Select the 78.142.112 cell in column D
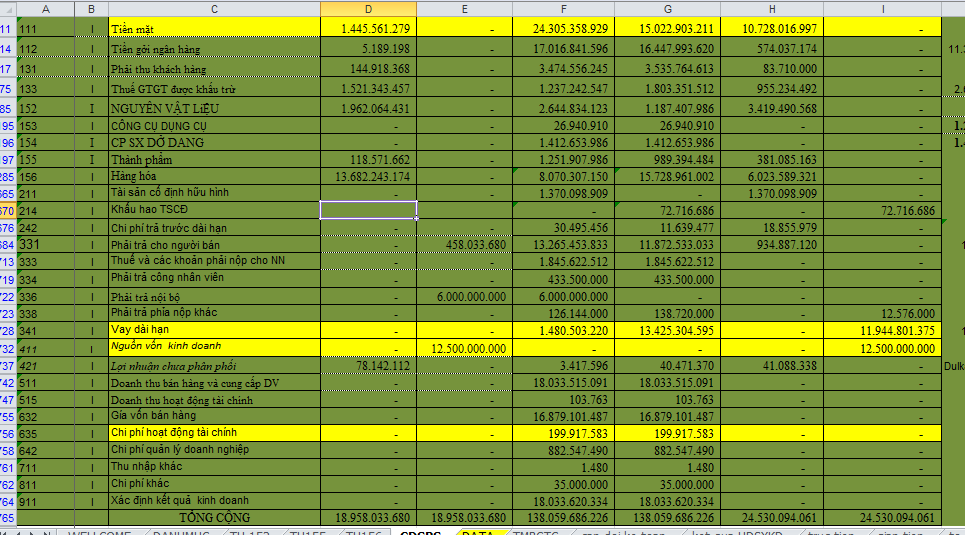The height and width of the screenshot is (535, 965). point(368,366)
